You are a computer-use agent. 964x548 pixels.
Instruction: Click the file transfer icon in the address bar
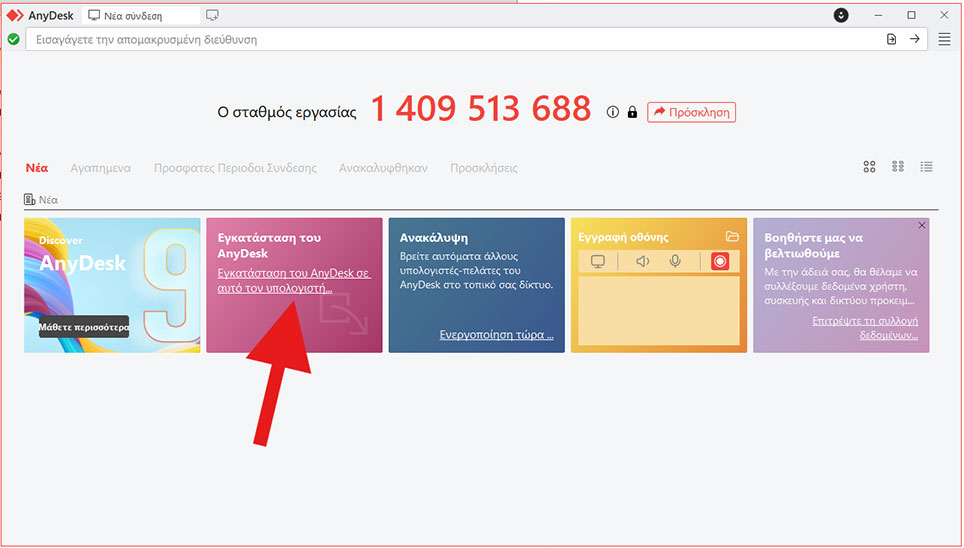click(x=891, y=39)
